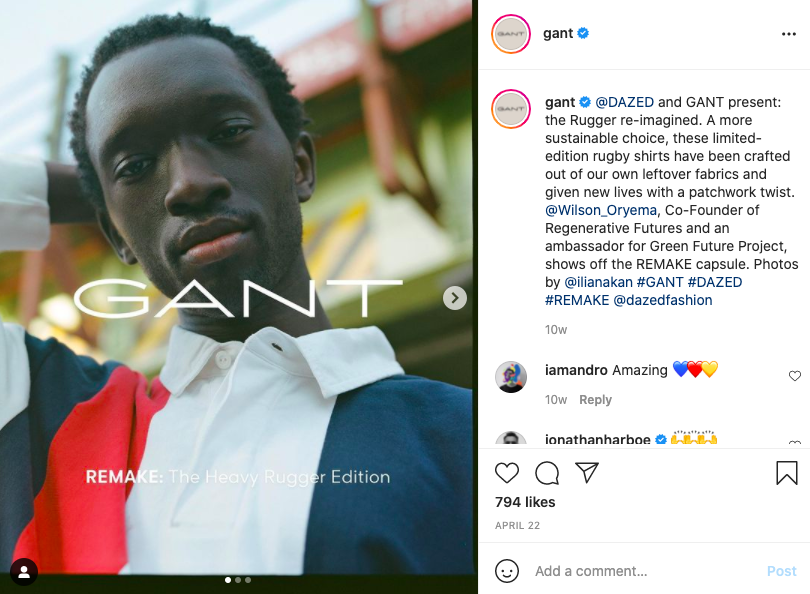Image resolution: width=810 pixels, height=594 pixels.
Task: Open the emoji picker smiley icon
Action: 506,571
